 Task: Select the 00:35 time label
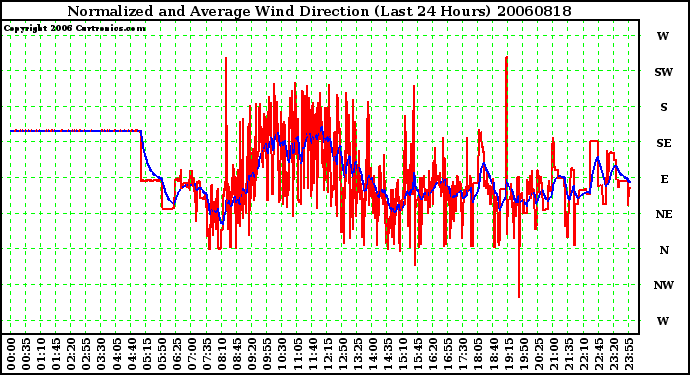(x=26, y=354)
